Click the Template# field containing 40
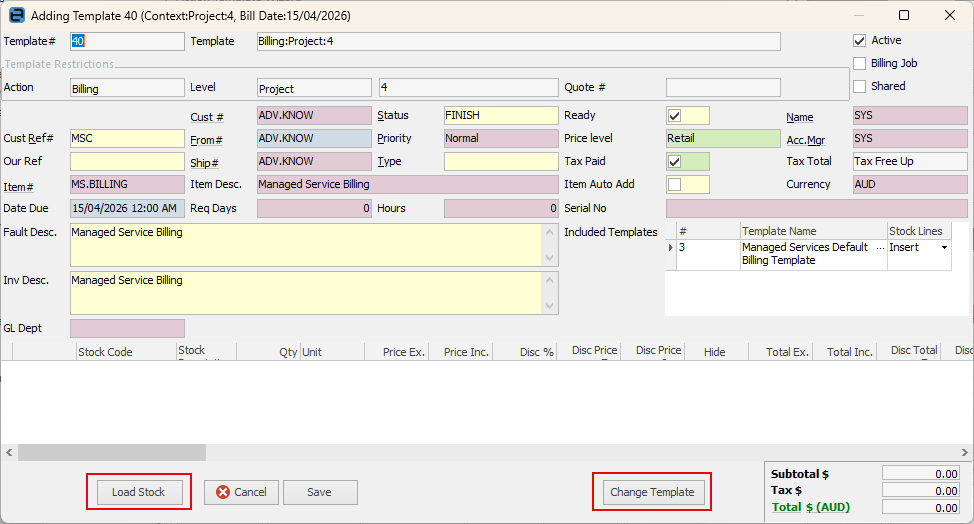Screen dimensions: 974x524 point(127,42)
